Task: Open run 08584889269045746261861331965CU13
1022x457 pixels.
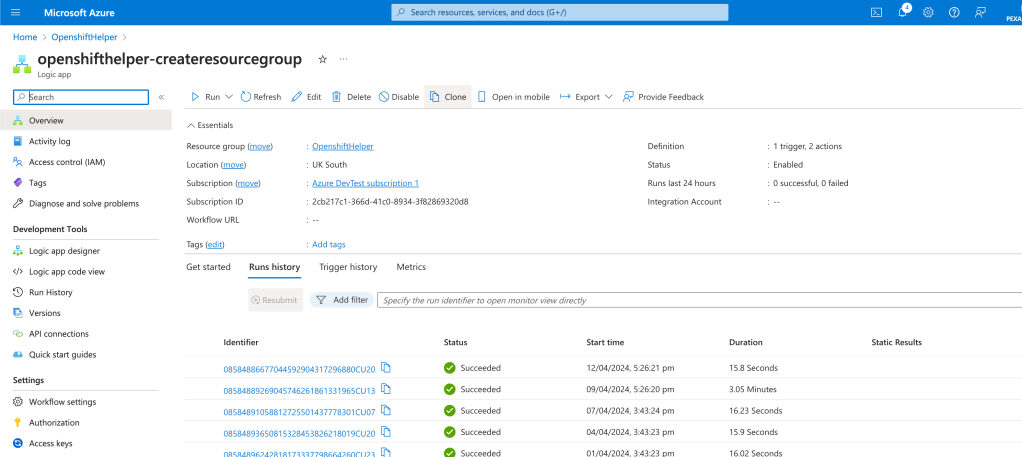Action: pyautogui.click(x=299, y=391)
